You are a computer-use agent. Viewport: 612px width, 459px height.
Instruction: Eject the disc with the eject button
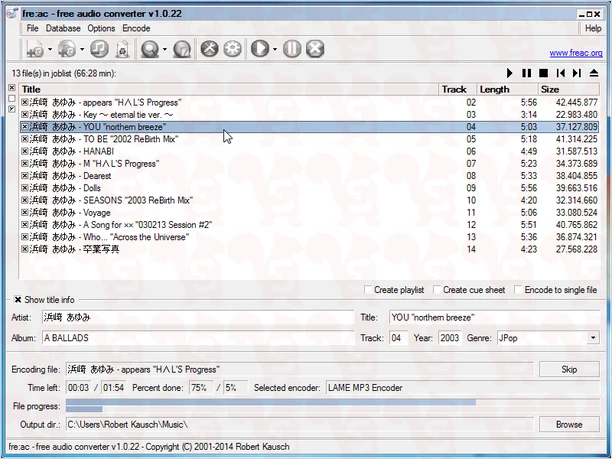click(x=594, y=73)
